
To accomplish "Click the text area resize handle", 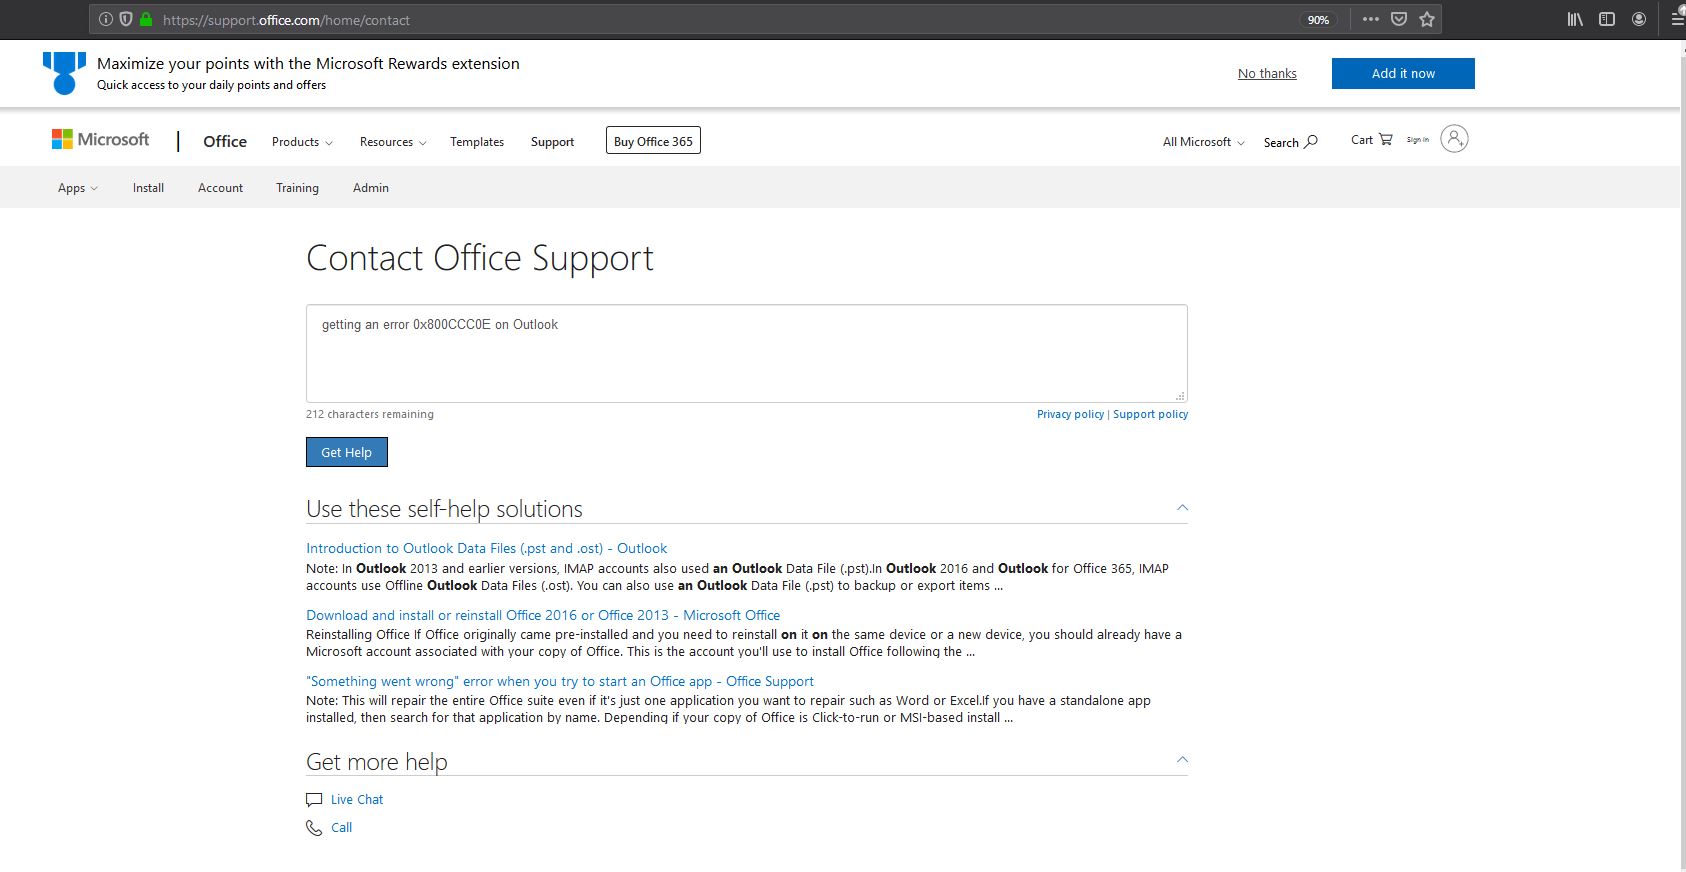I will [x=1180, y=396].
